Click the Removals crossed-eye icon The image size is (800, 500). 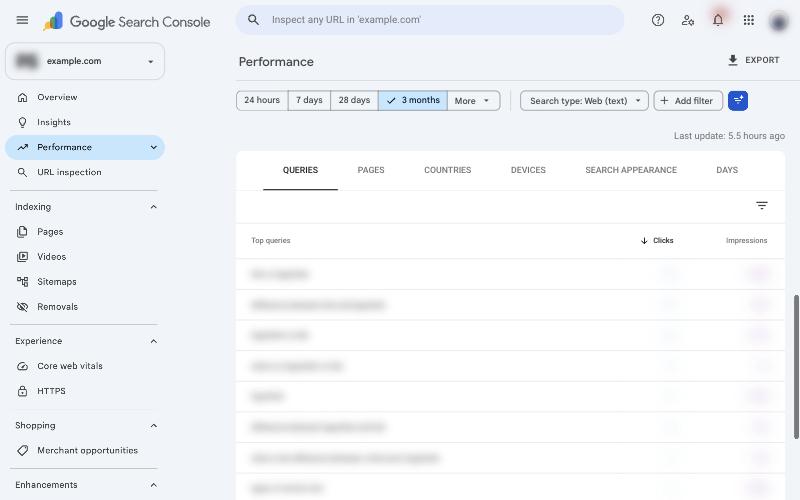(22, 307)
